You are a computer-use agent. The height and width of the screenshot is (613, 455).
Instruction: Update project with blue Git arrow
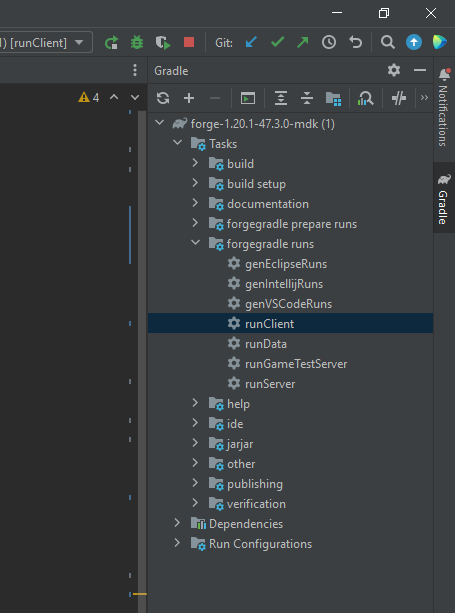click(251, 42)
